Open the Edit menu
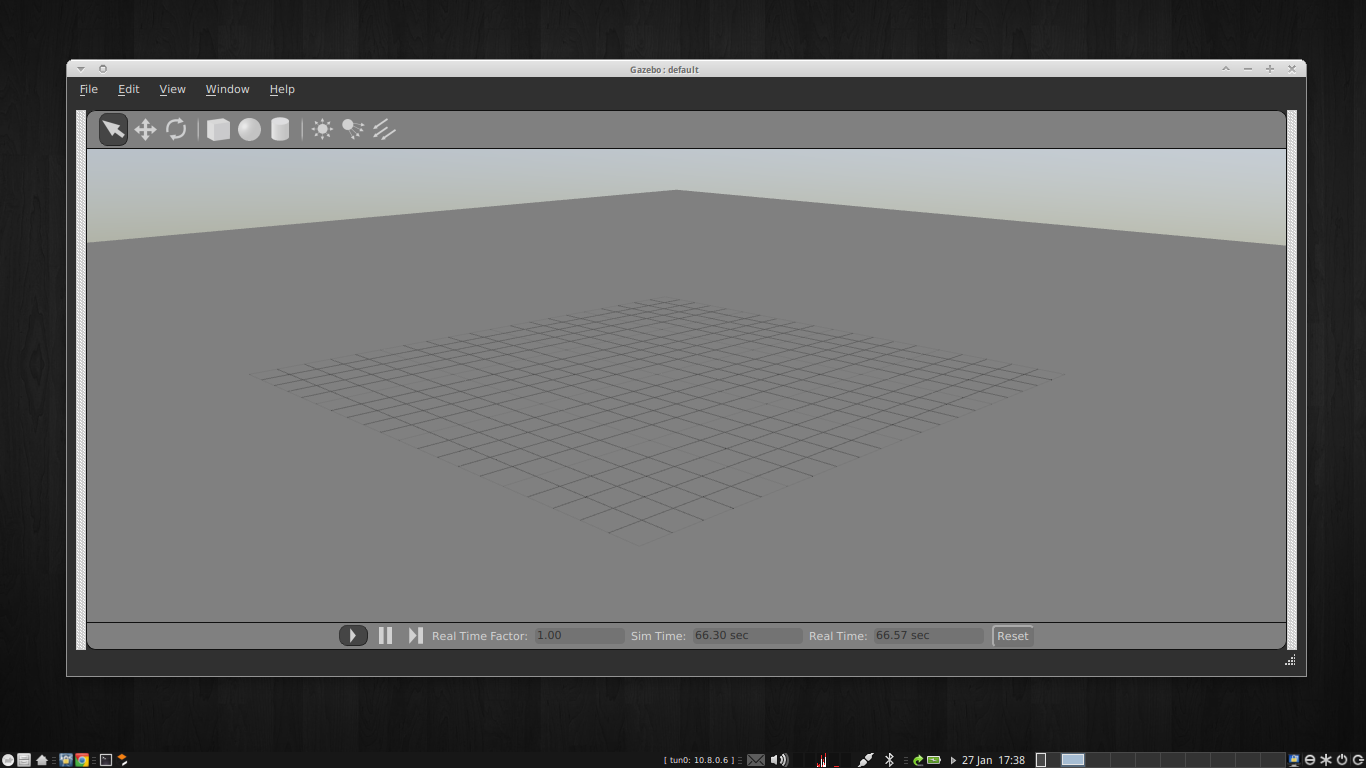Screen dimensions: 1366x768 (128, 89)
